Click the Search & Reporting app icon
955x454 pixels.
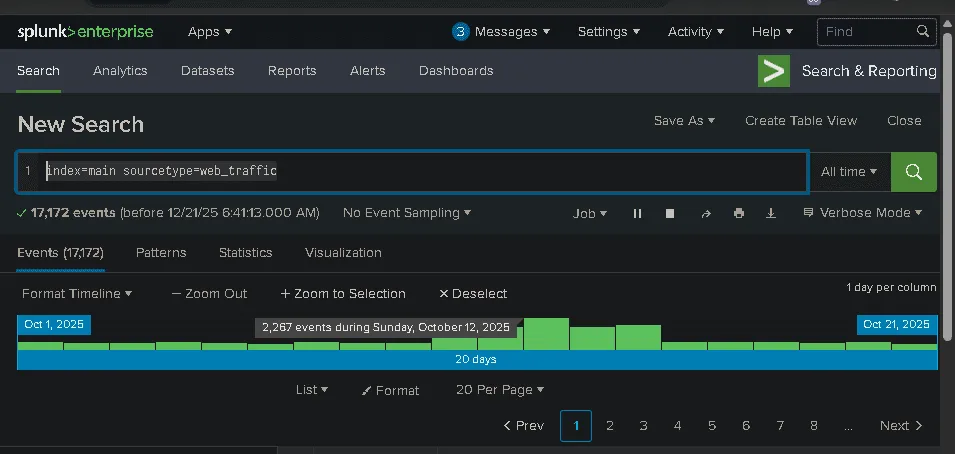coord(774,71)
